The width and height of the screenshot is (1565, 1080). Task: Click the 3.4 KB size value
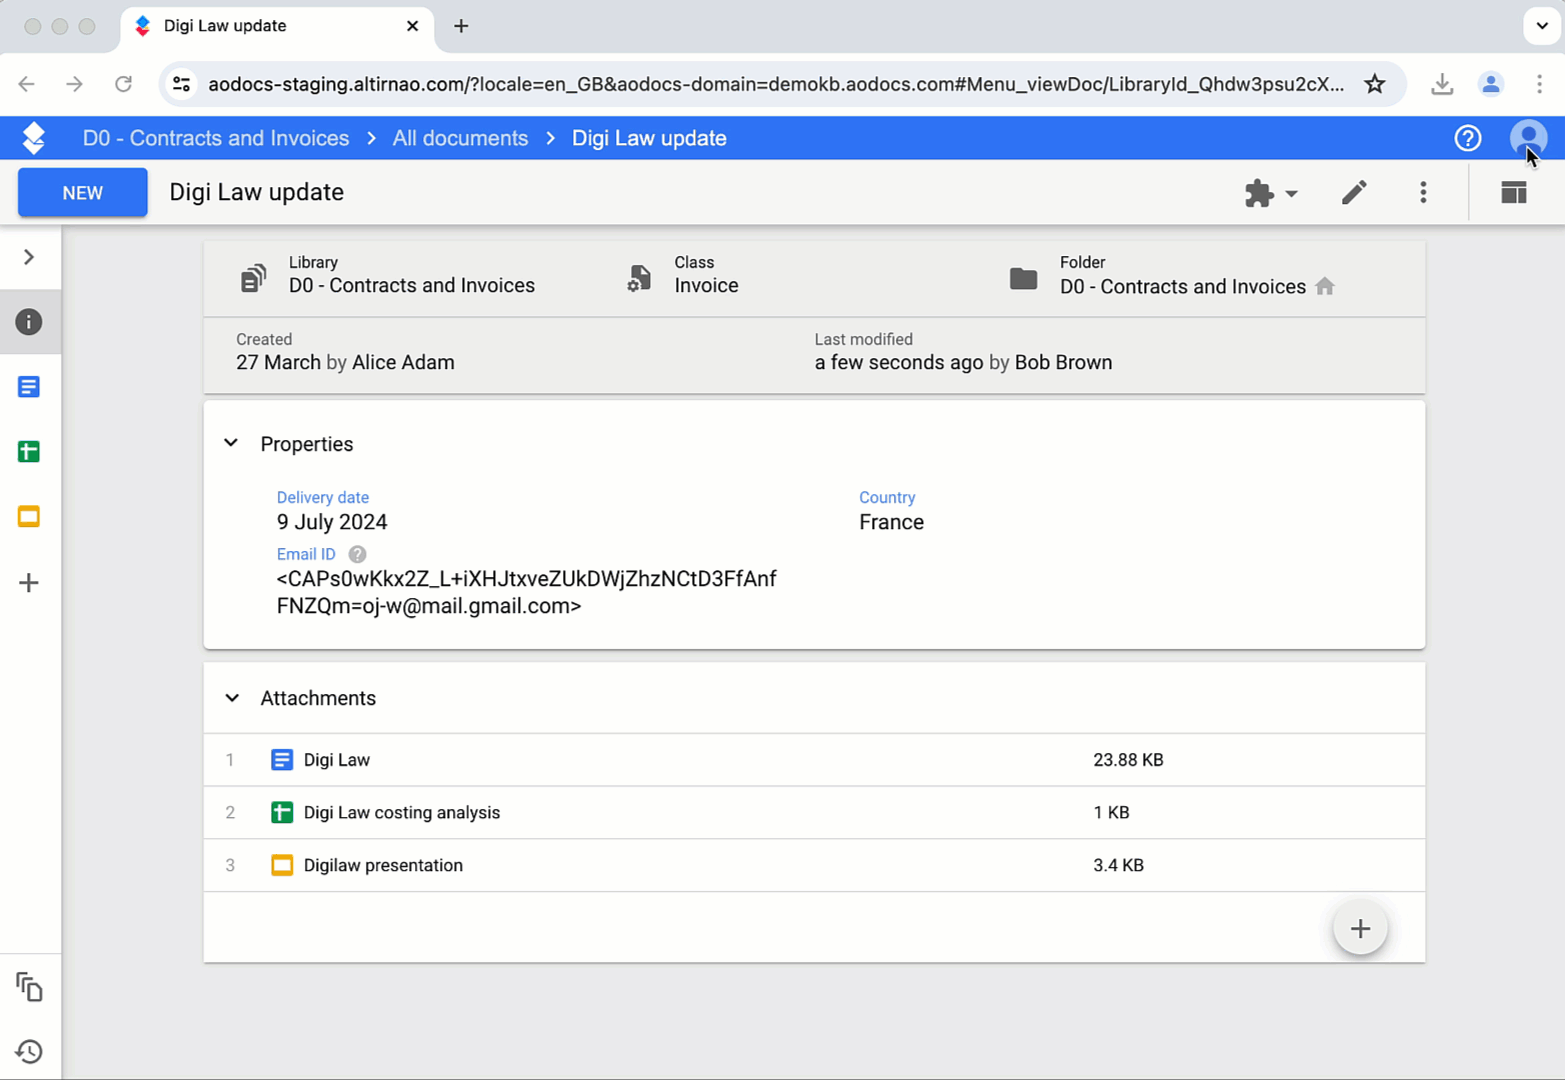[x=1118, y=866]
